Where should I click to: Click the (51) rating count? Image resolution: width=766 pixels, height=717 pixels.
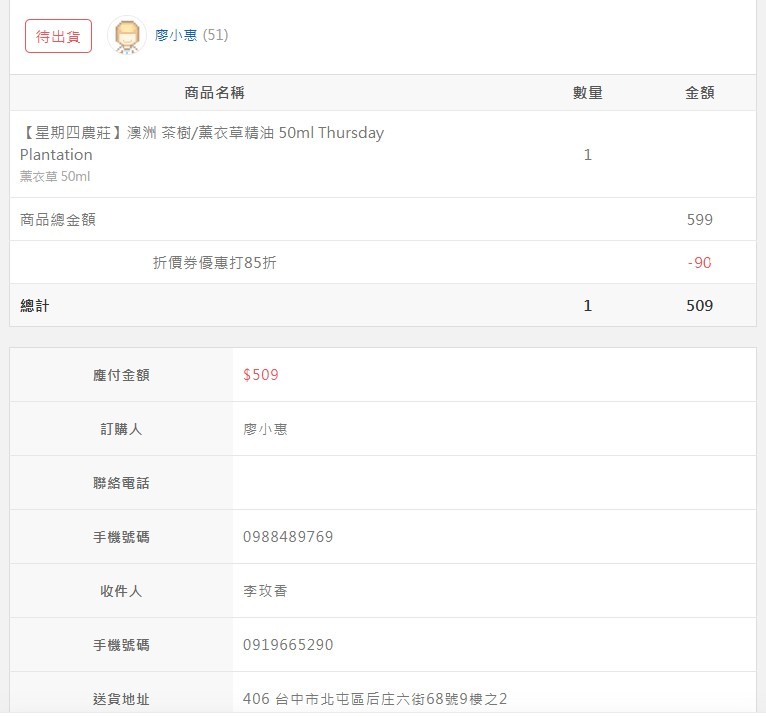coord(215,35)
